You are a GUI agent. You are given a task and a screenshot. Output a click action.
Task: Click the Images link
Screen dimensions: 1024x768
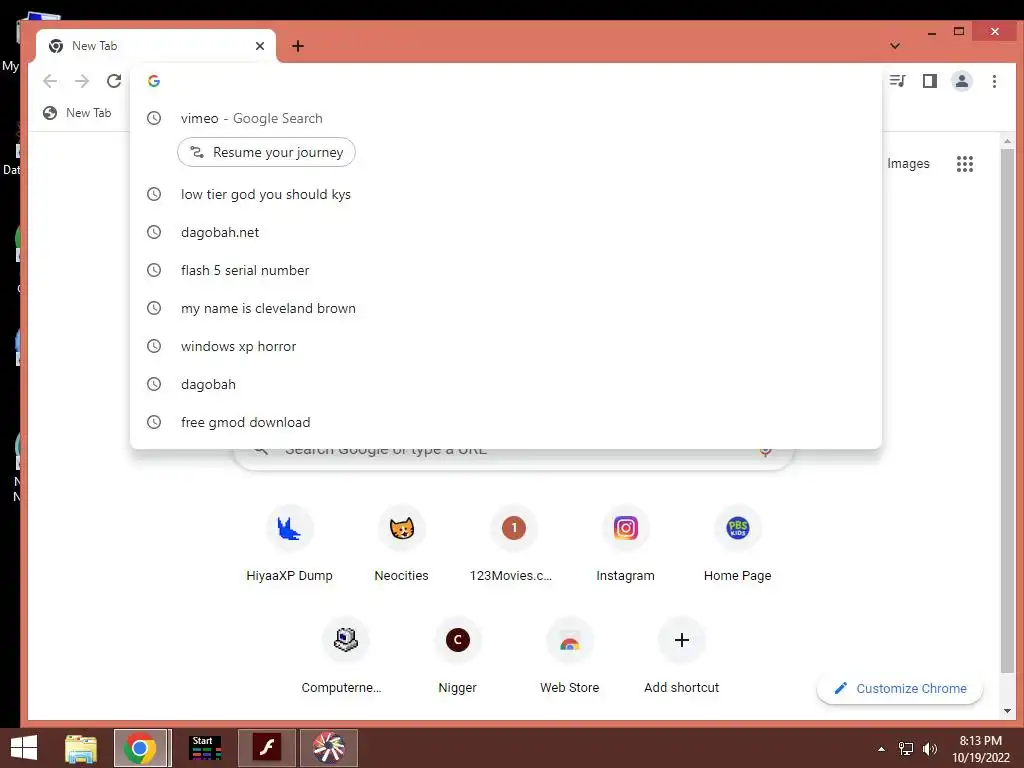pyautogui.click(x=908, y=164)
